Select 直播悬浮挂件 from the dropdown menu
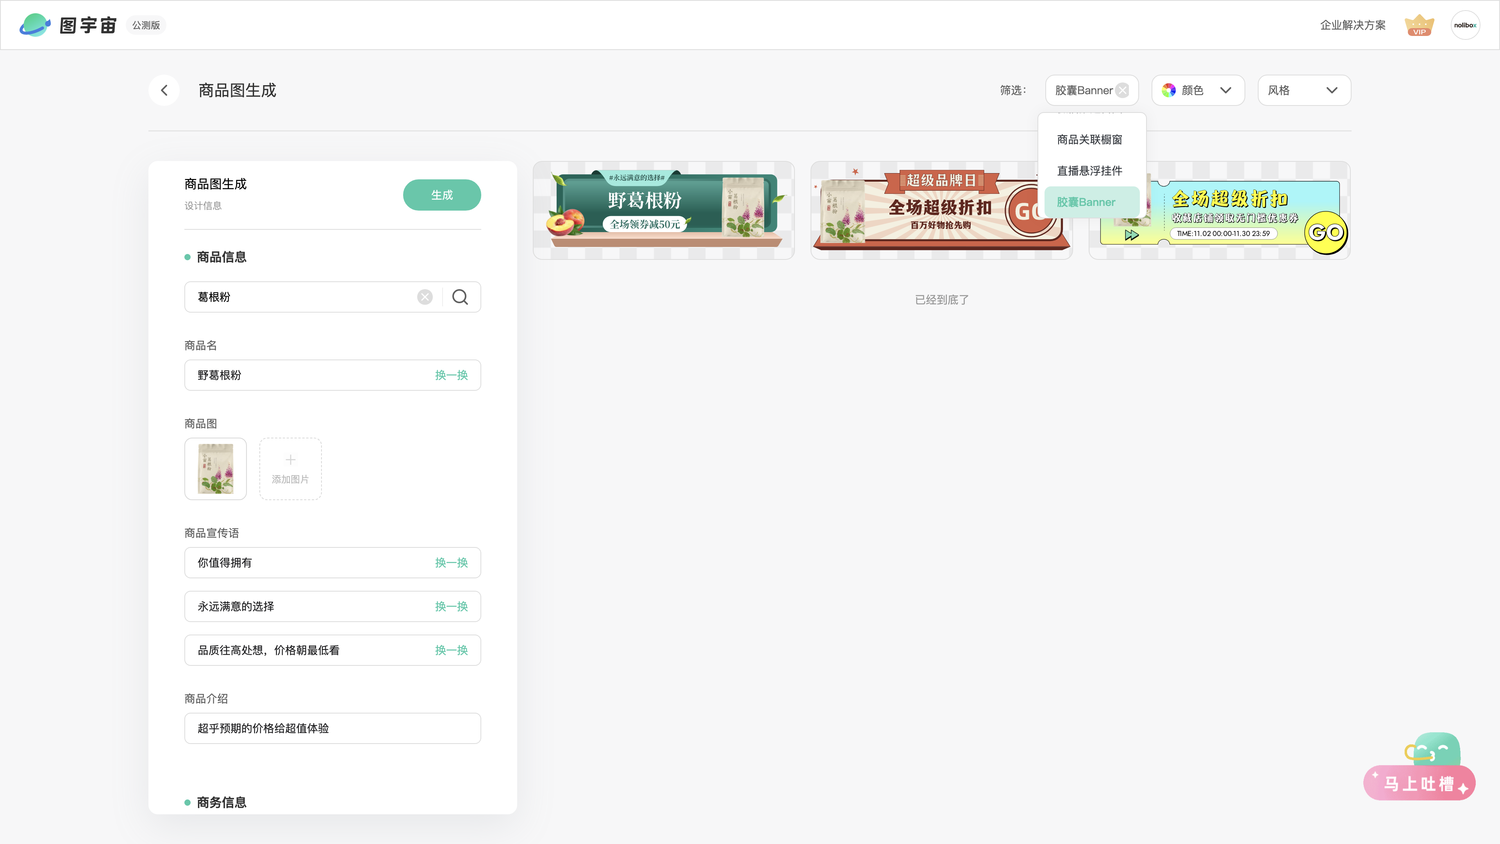The height and width of the screenshot is (844, 1500). point(1091,171)
